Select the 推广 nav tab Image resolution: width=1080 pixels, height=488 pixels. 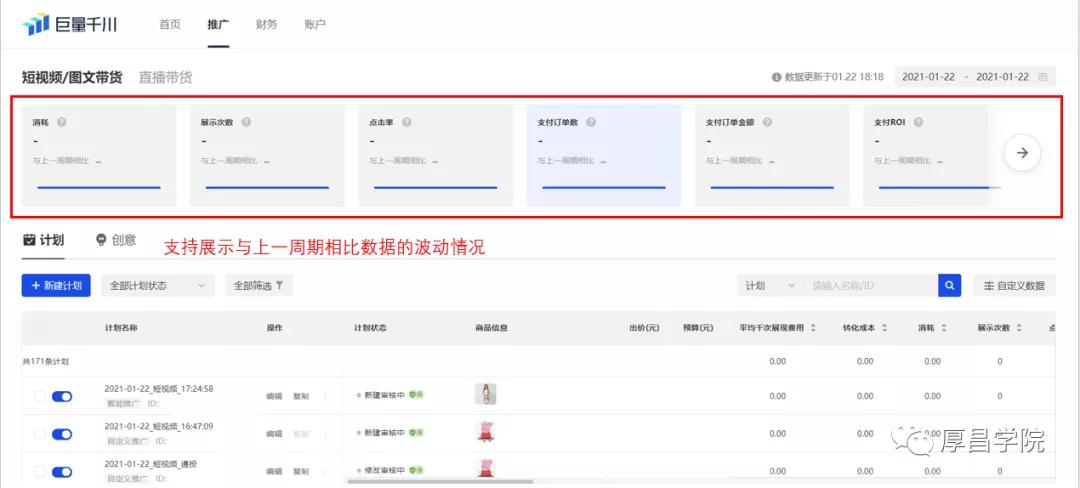coord(218,24)
